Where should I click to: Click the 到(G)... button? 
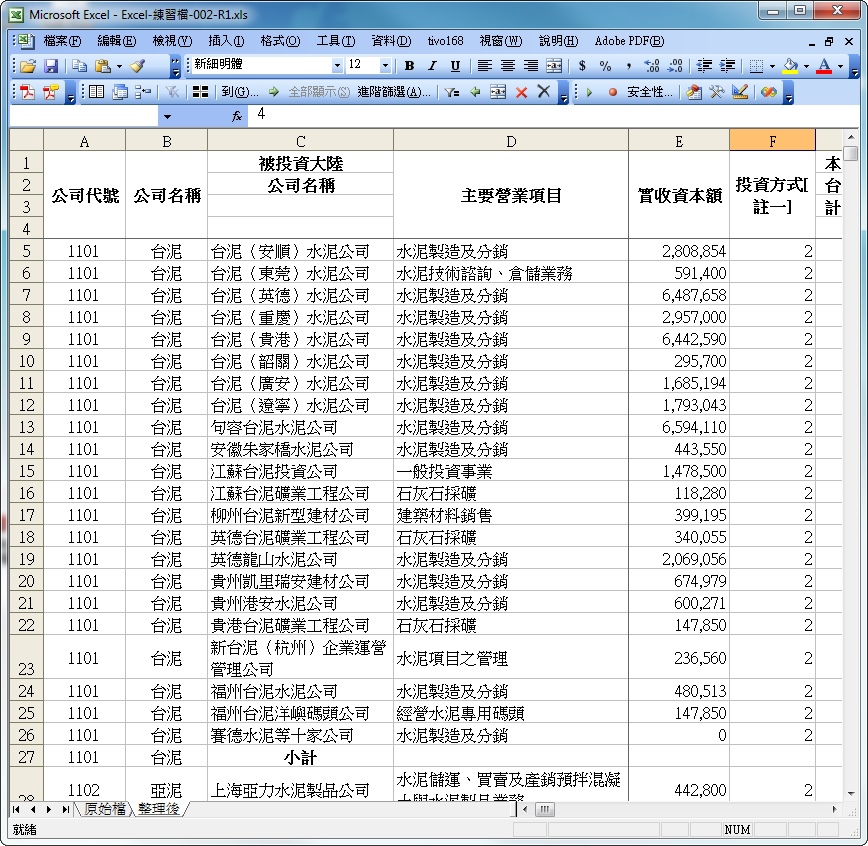click(x=239, y=92)
